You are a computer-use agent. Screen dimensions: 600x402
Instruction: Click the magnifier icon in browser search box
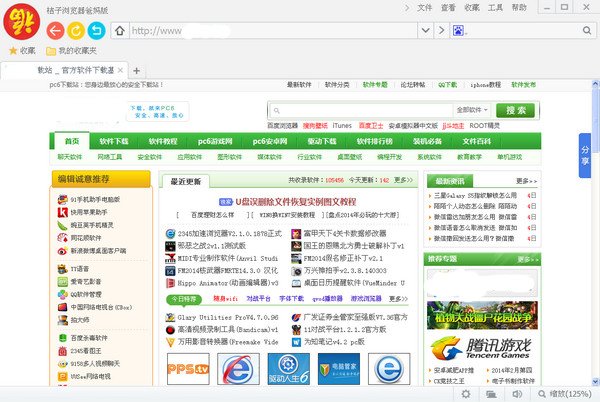point(587,31)
